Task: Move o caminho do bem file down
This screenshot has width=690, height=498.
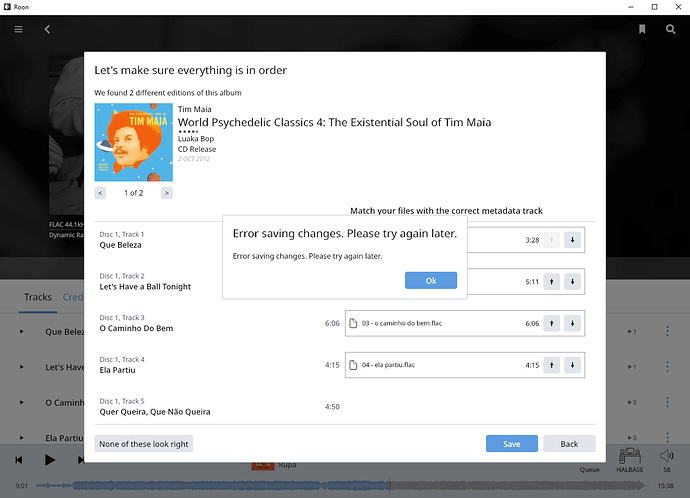Action: pos(572,323)
